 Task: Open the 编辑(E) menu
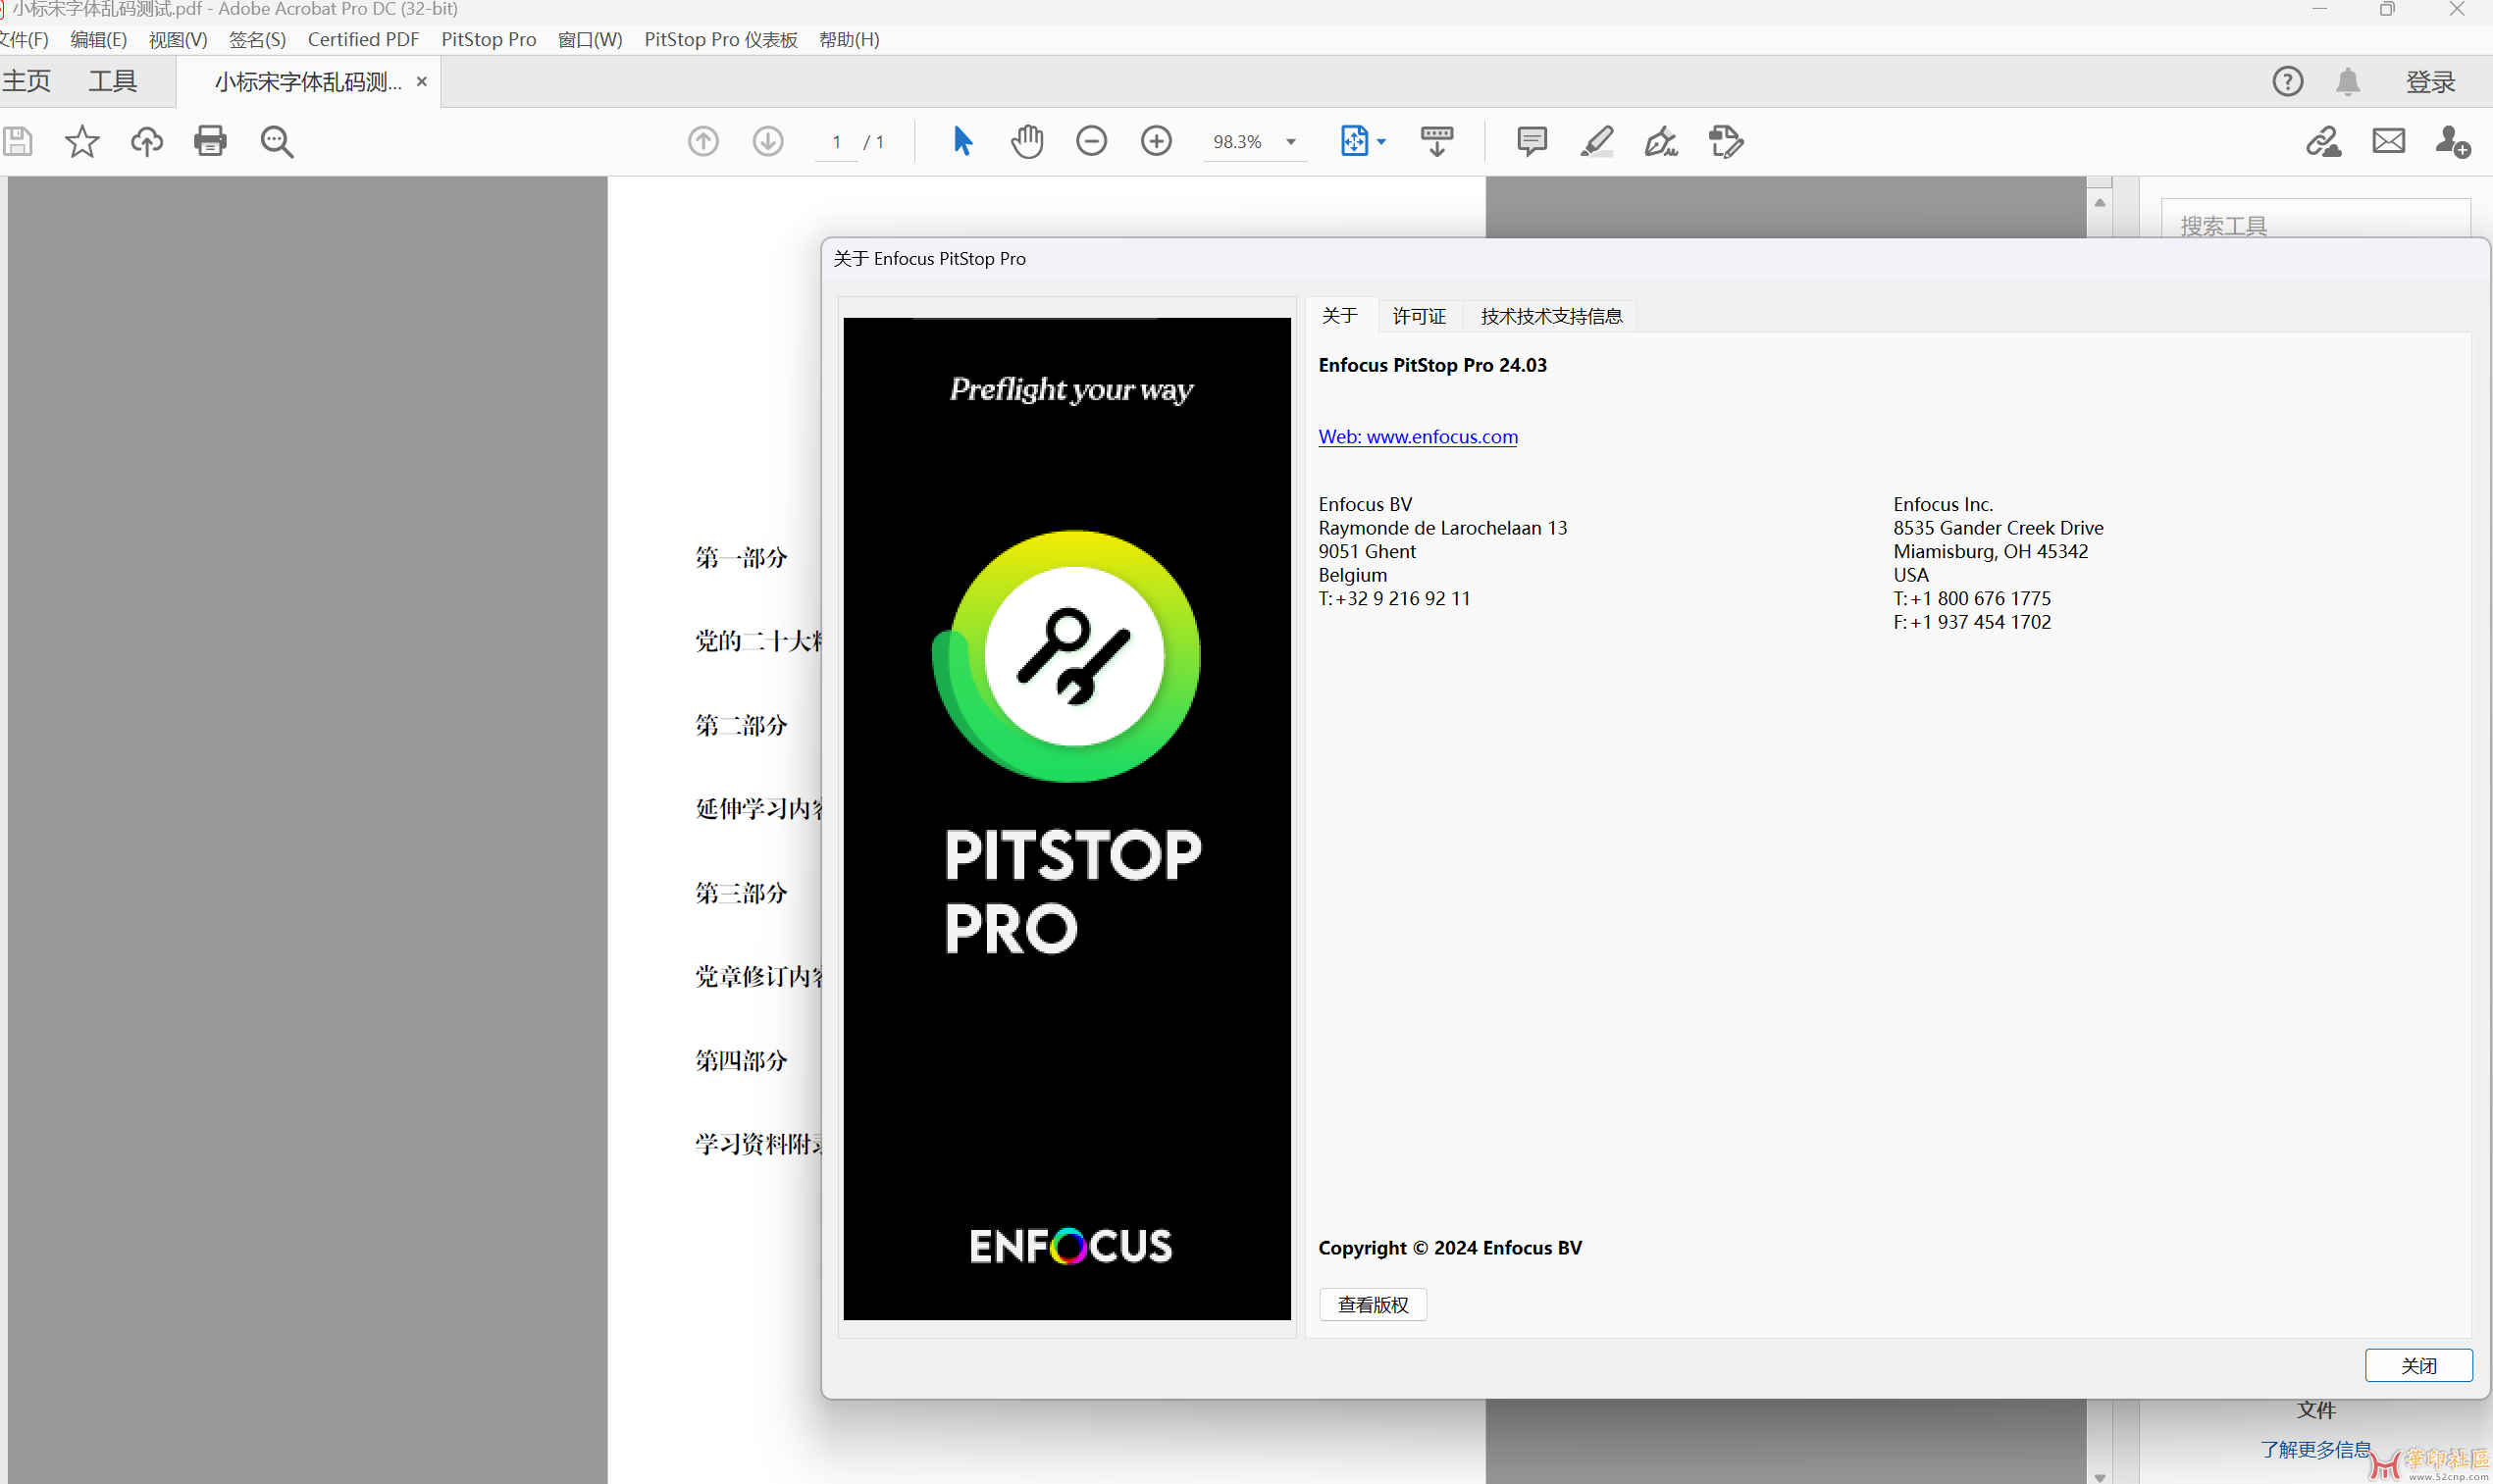click(98, 39)
